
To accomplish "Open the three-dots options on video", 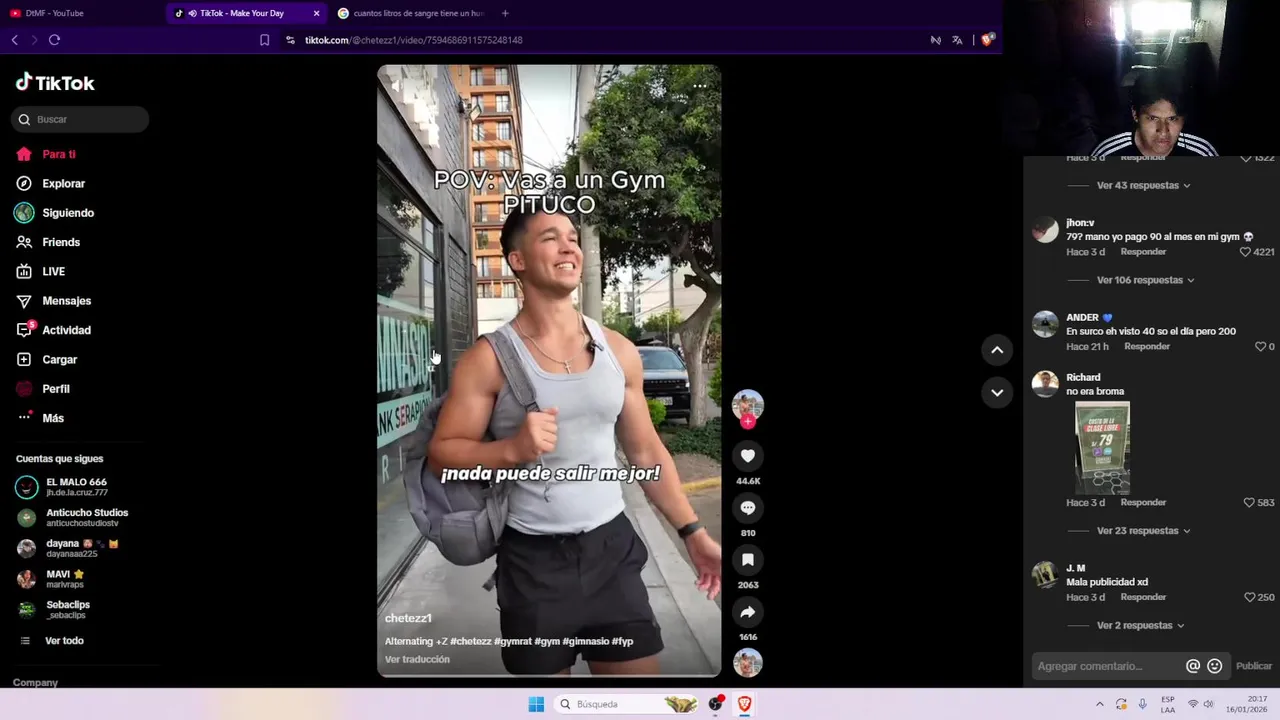I will pyautogui.click(x=700, y=86).
